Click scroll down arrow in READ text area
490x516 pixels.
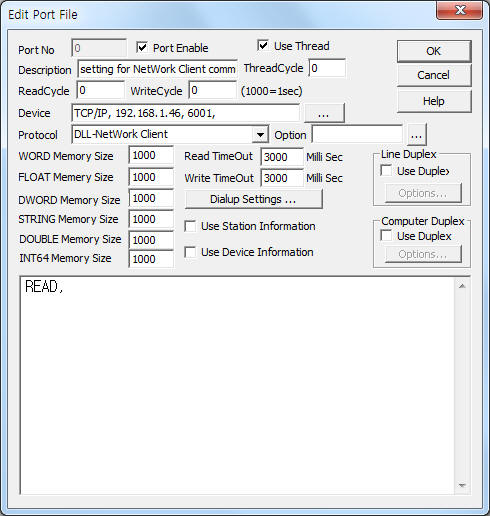pos(462,485)
